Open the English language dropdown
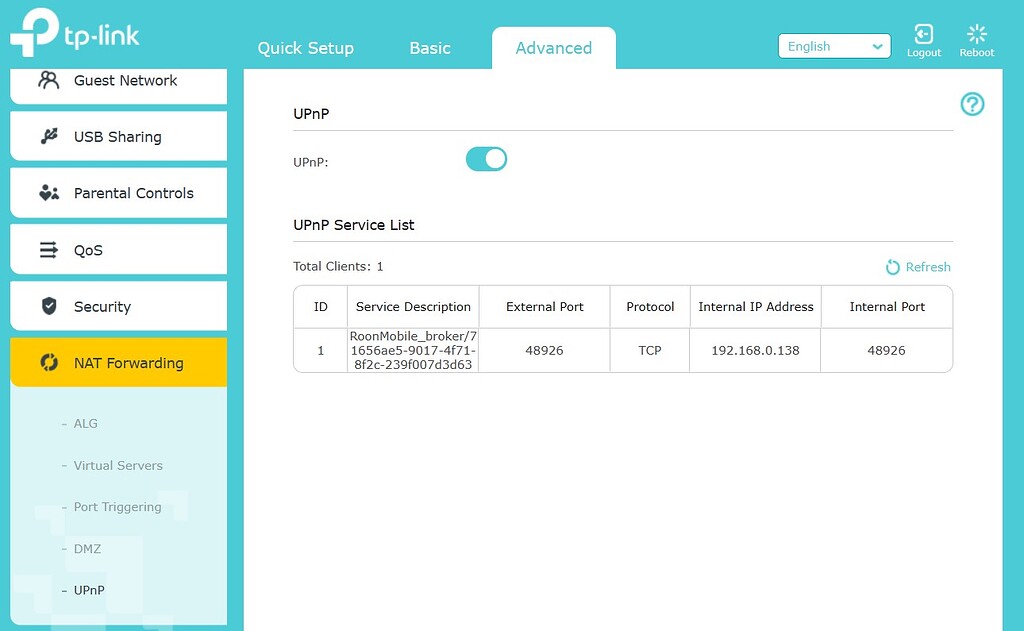Screen dimensions: 1024x631 coord(834,46)
